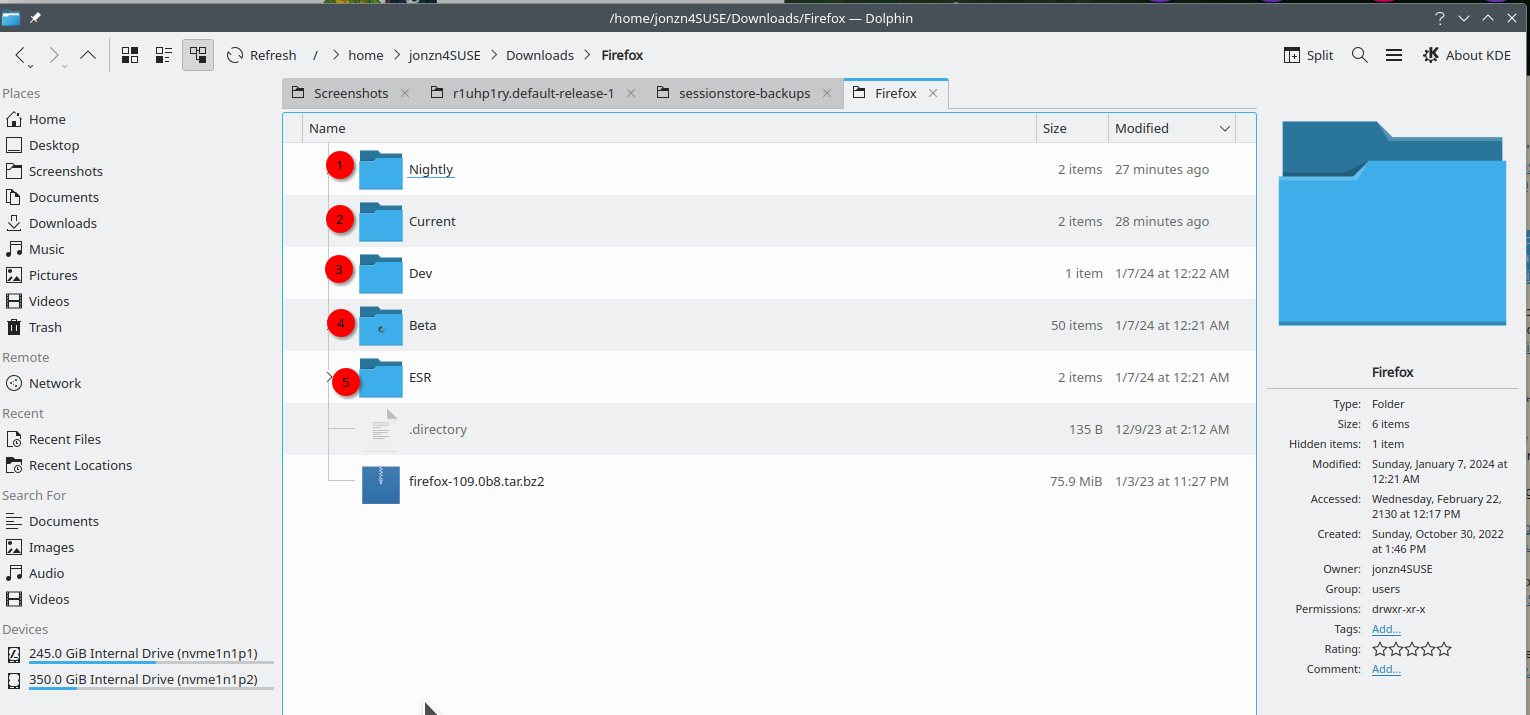
Task: Expand the ESR folder tree arrow
Action: 329,377
